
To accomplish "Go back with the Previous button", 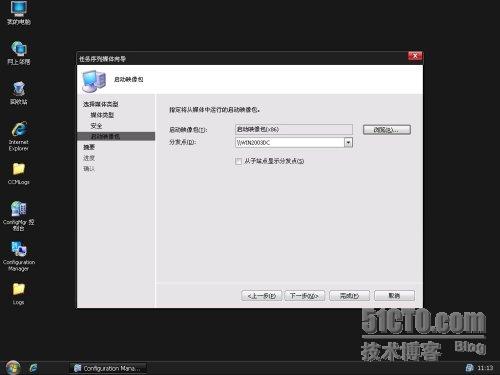I will pos(261,296).
